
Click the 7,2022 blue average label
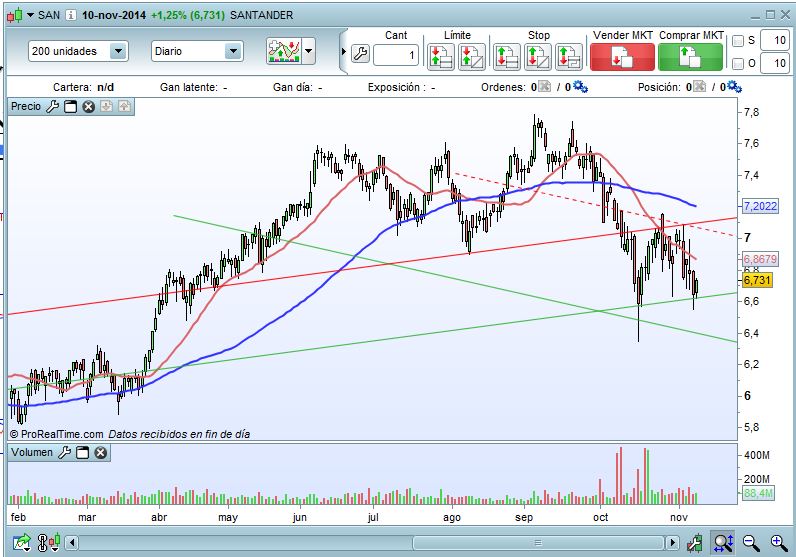(x=760, y=206)
